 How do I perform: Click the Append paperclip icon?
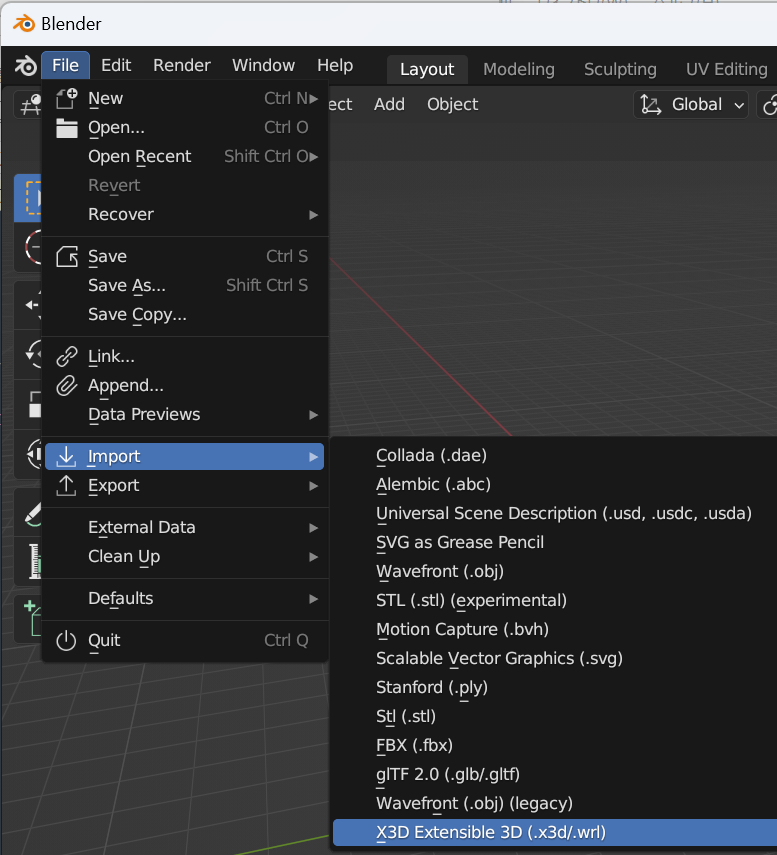[x=67, y=386]
